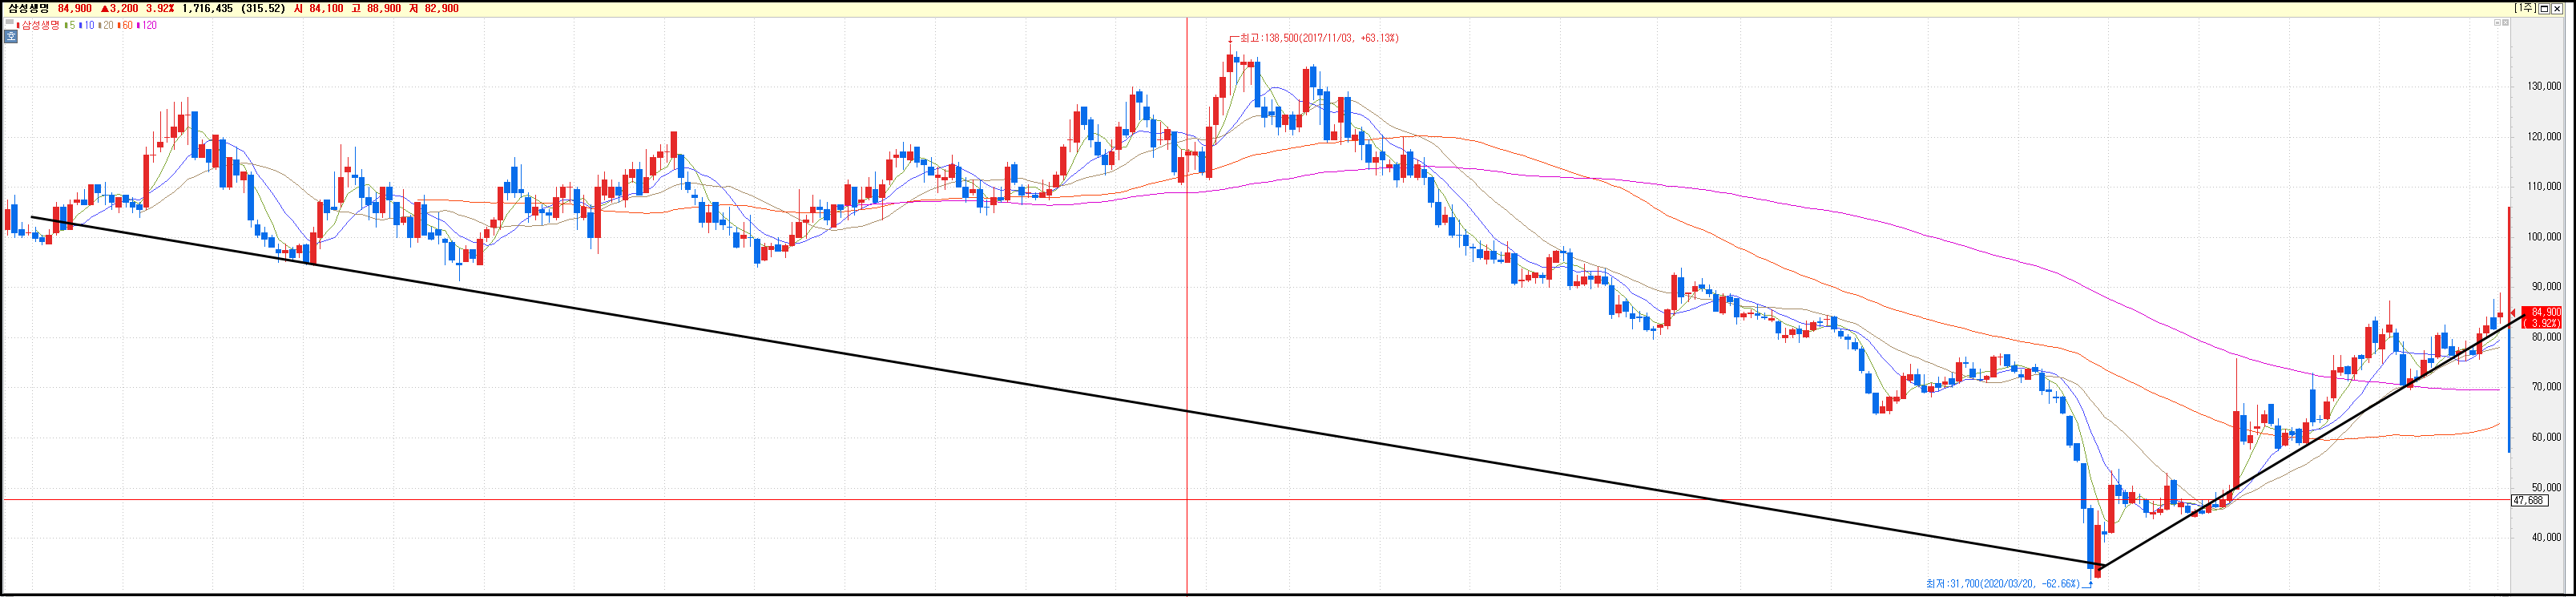Click the 최고:138,500 high annotation label

click(x=1319, y=38)
